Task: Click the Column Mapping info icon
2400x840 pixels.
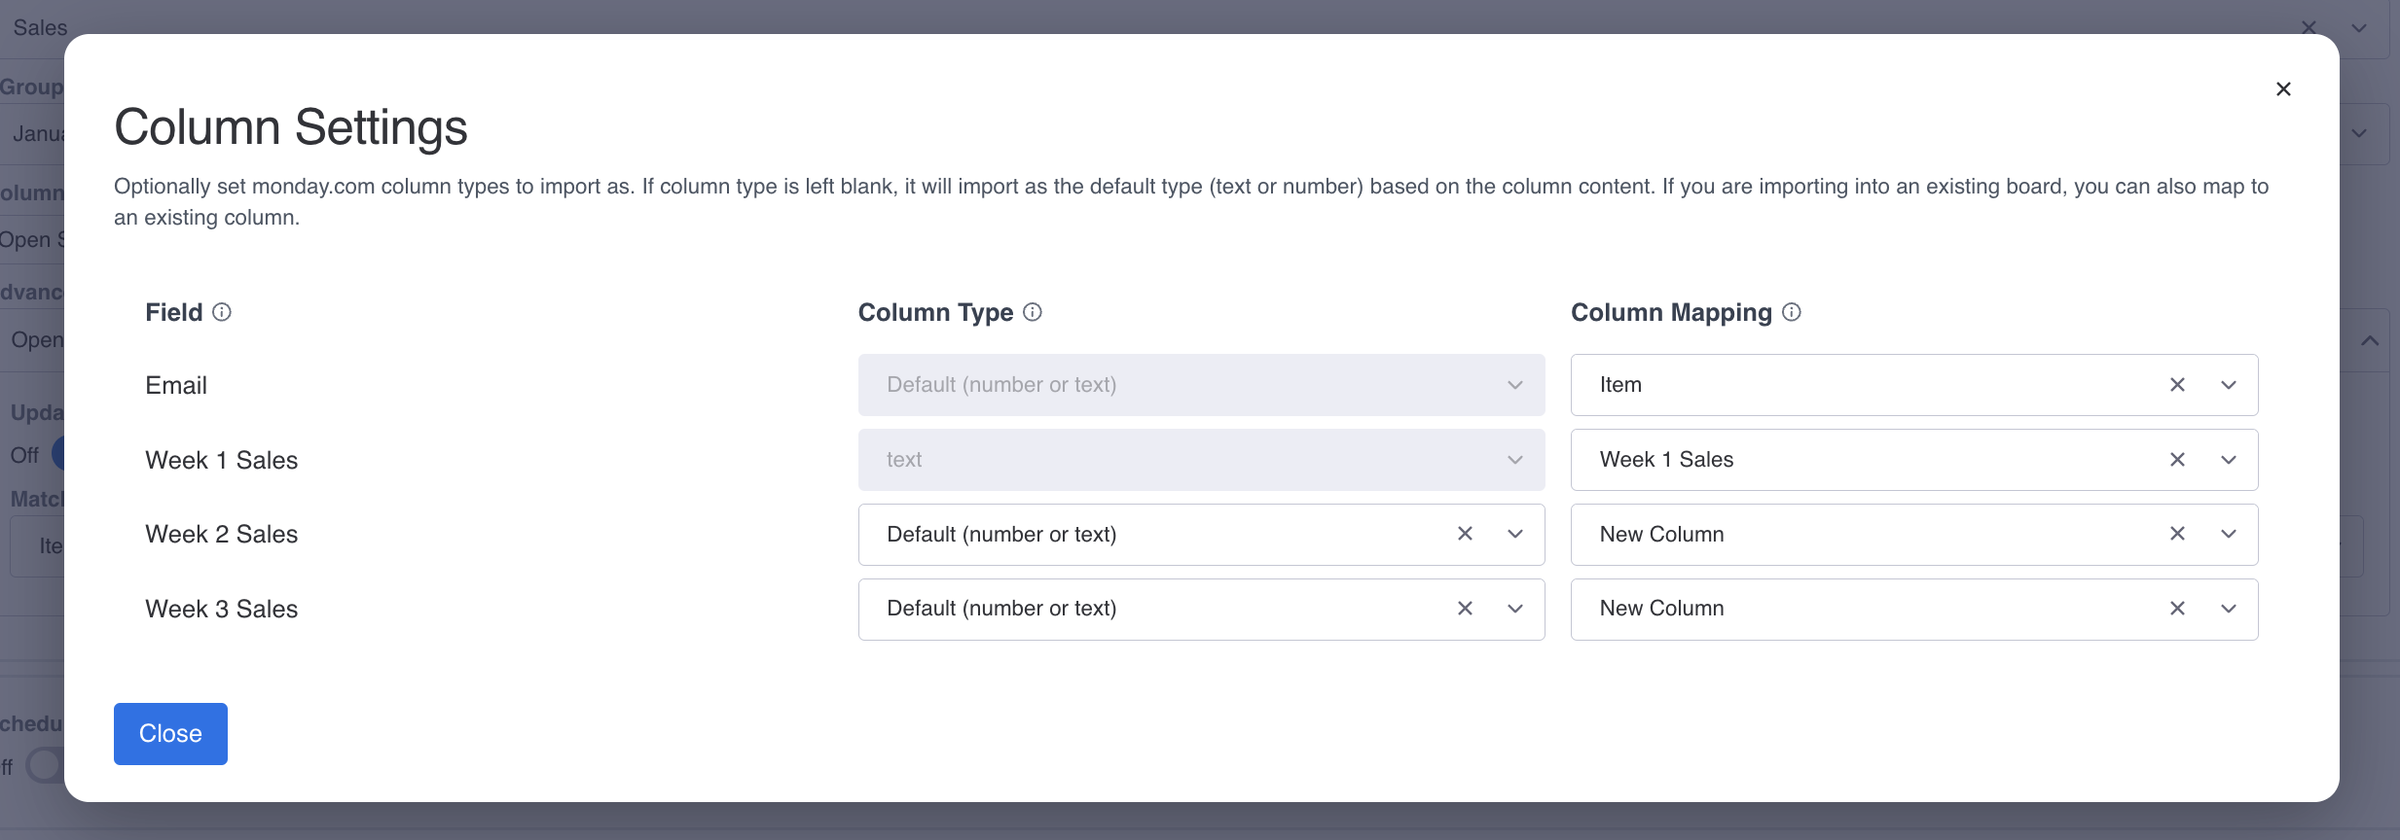Action: [1792, 312]
